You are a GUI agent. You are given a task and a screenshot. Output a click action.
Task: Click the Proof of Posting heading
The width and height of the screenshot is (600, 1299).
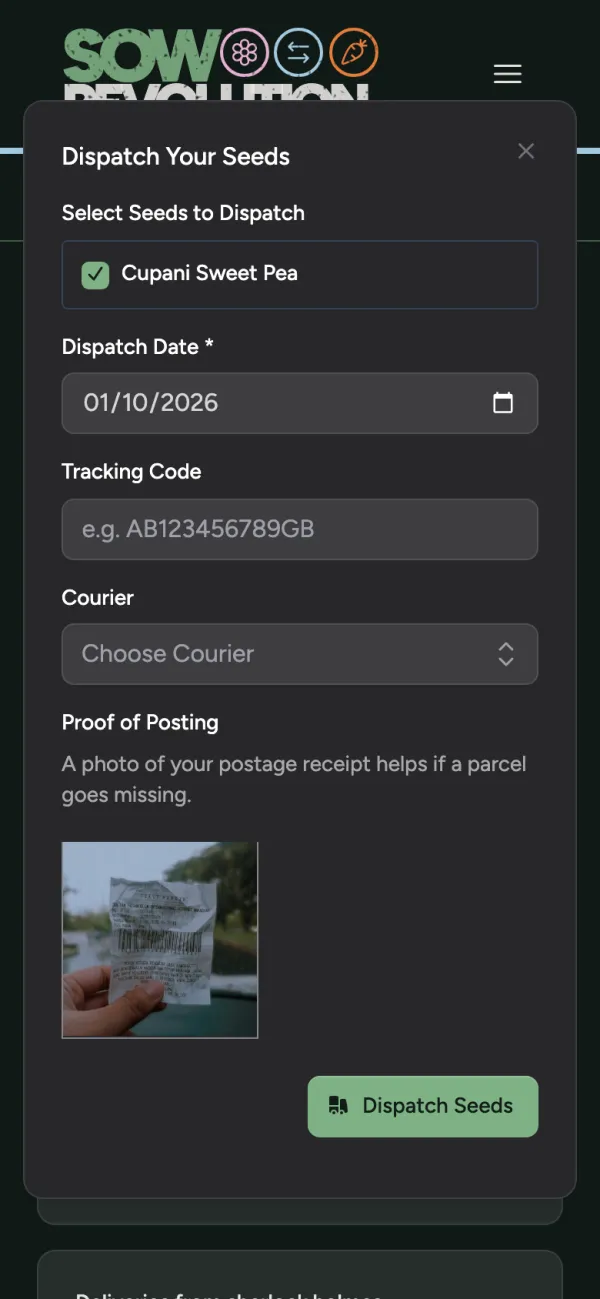[140, 722]
